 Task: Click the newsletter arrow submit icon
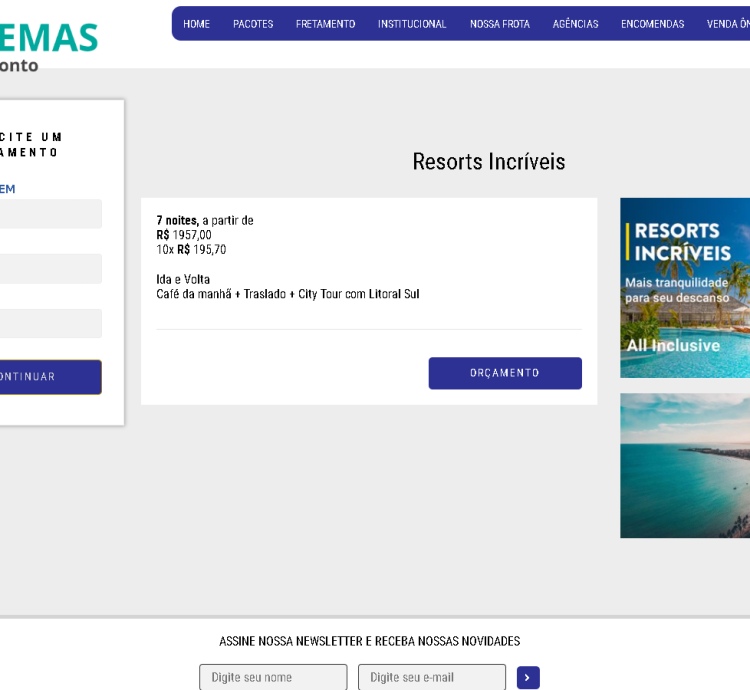(x=528, y=678)
